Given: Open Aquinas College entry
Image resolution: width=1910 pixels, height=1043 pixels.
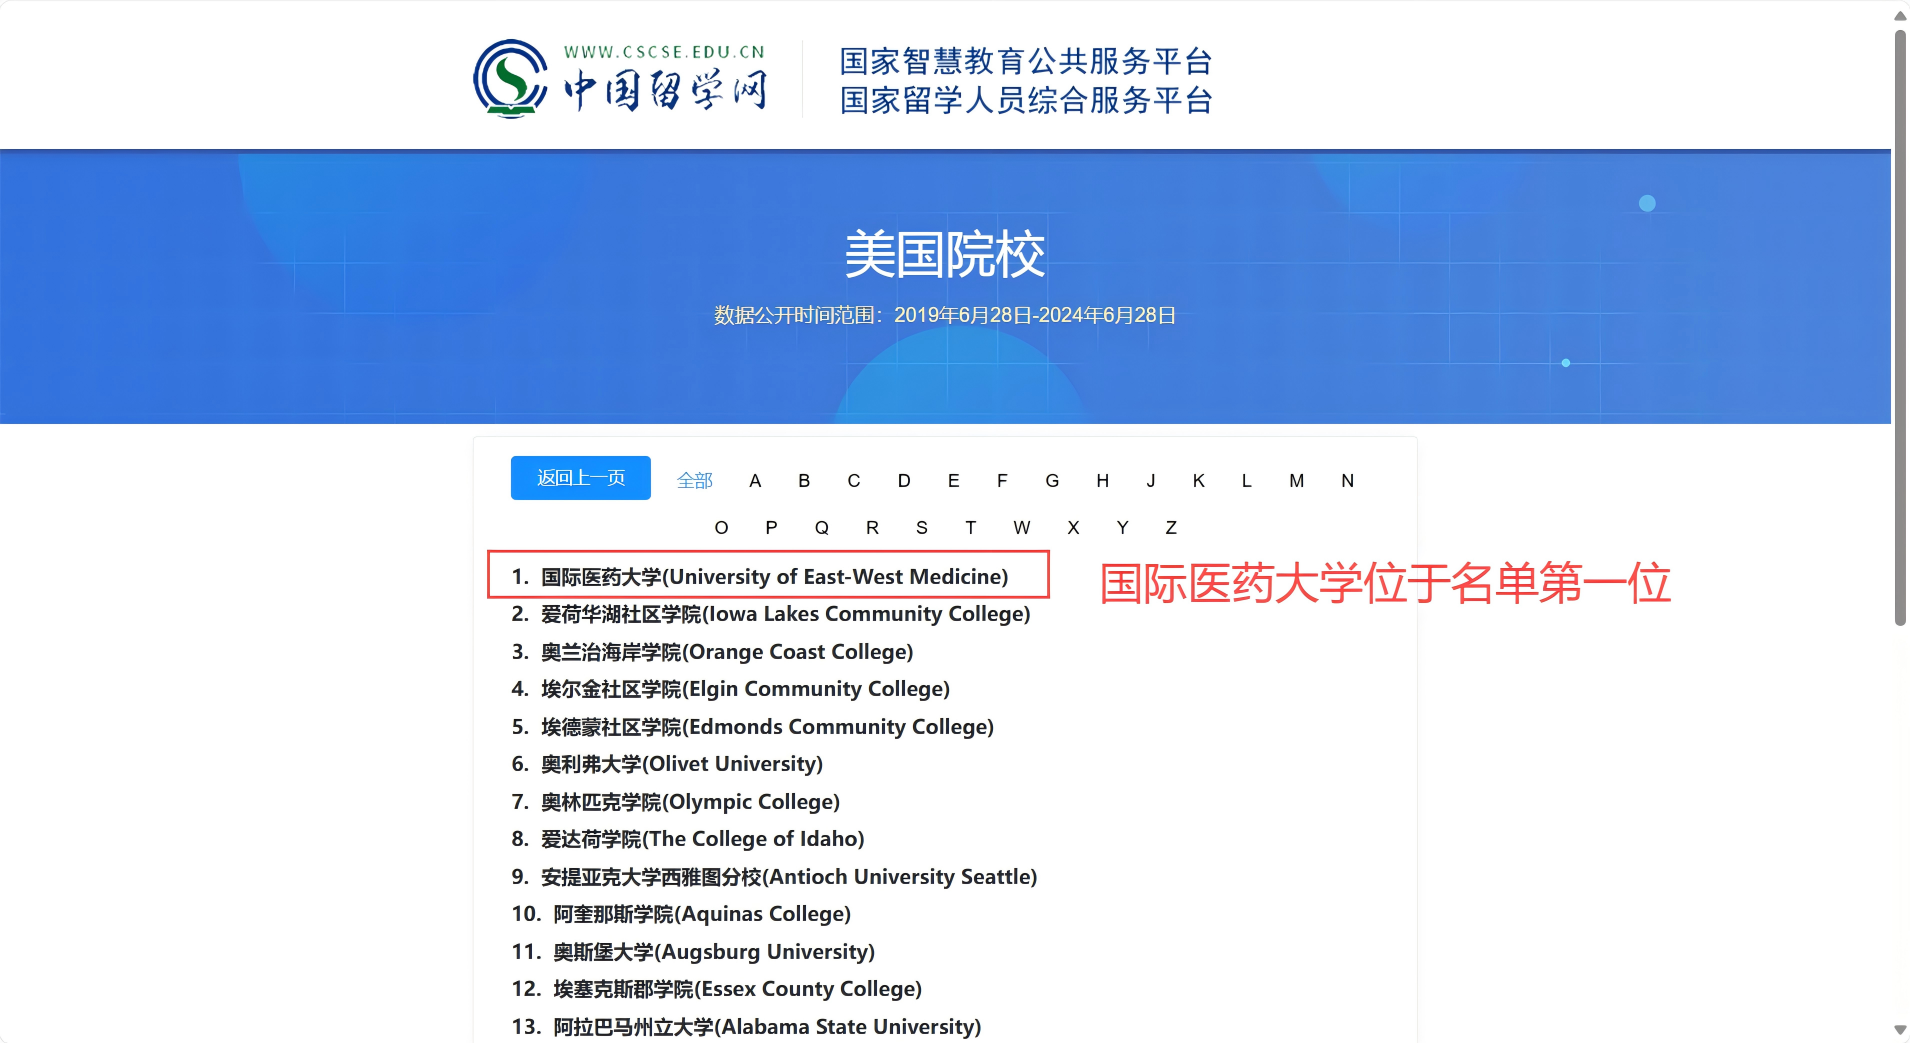Looking at the screenshot, I should click(702, 914).
